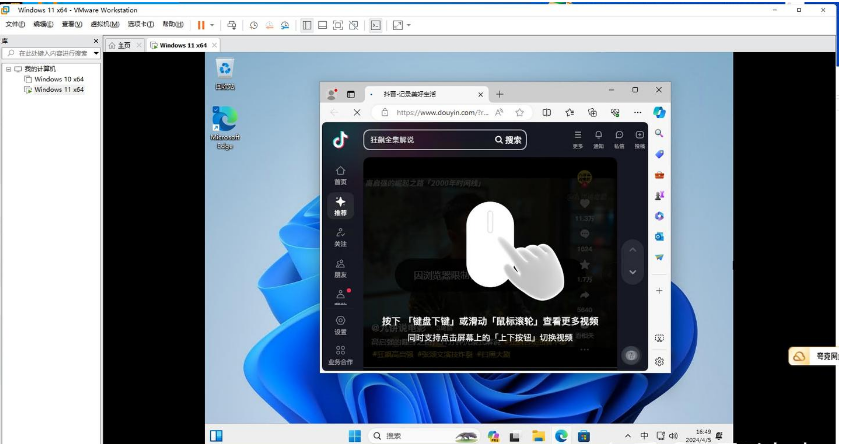
Task: Enter VMware full screen mode
Action: pyautogui.click(x=338, y=25)
